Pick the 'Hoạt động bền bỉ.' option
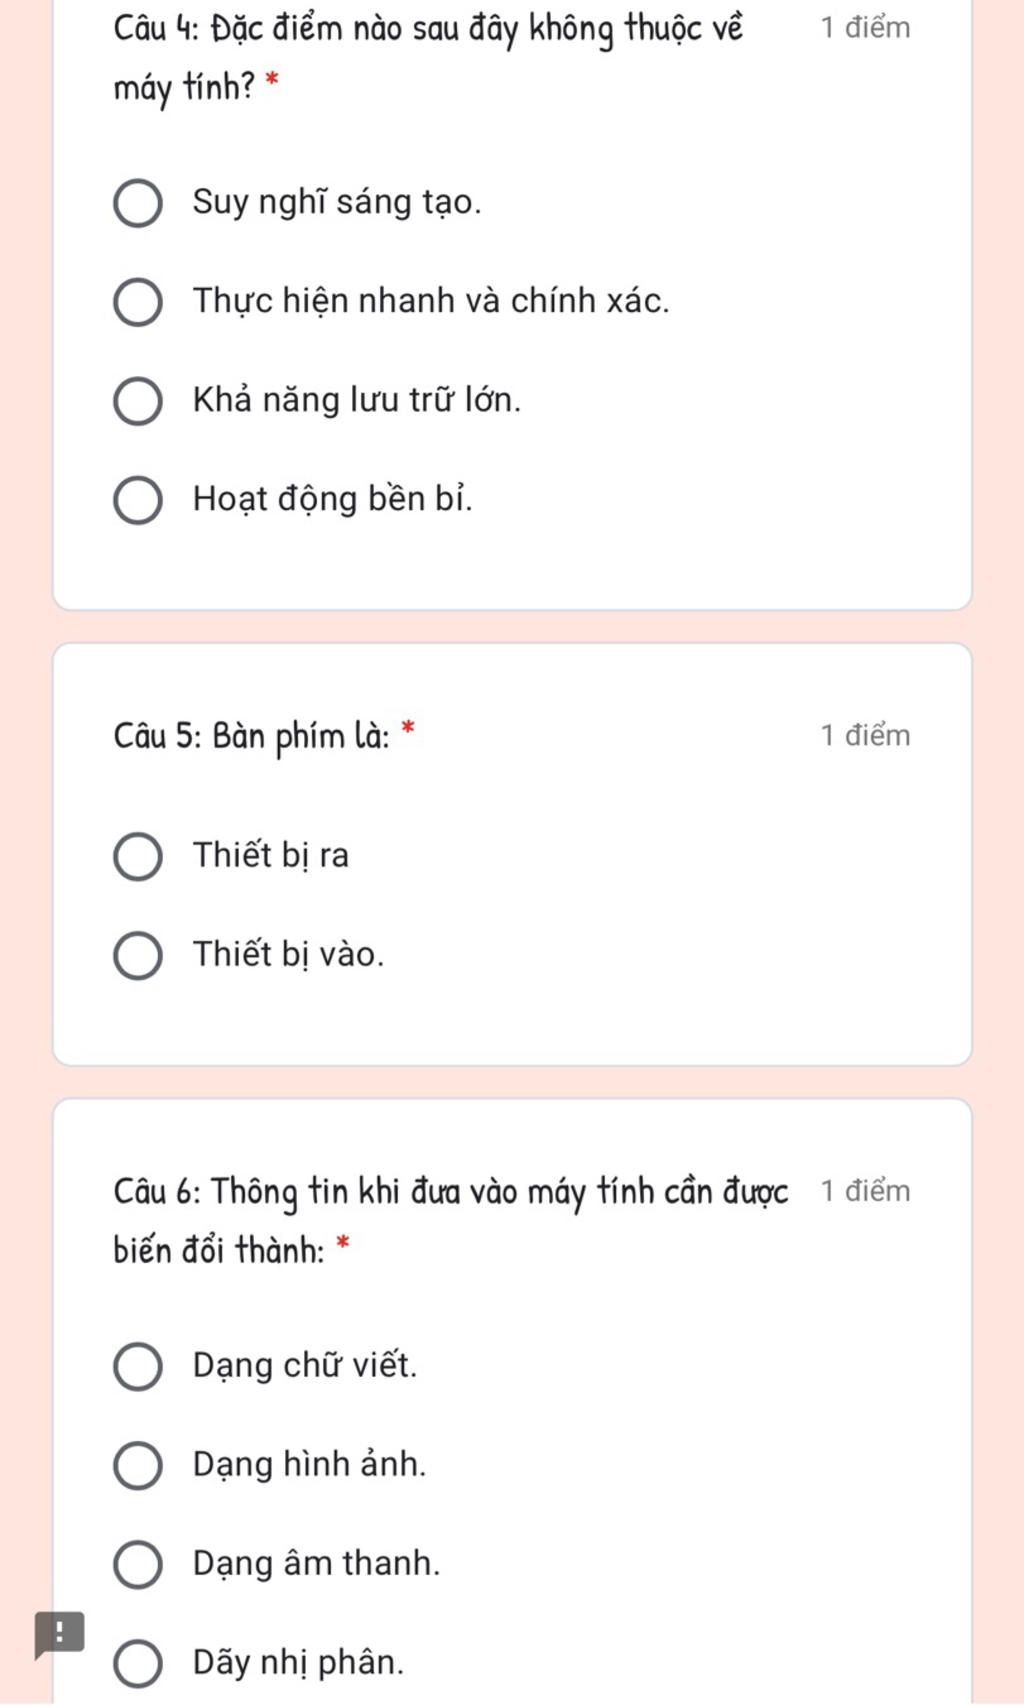This screenshot has height=1705, width=1024. coord(138,501)
